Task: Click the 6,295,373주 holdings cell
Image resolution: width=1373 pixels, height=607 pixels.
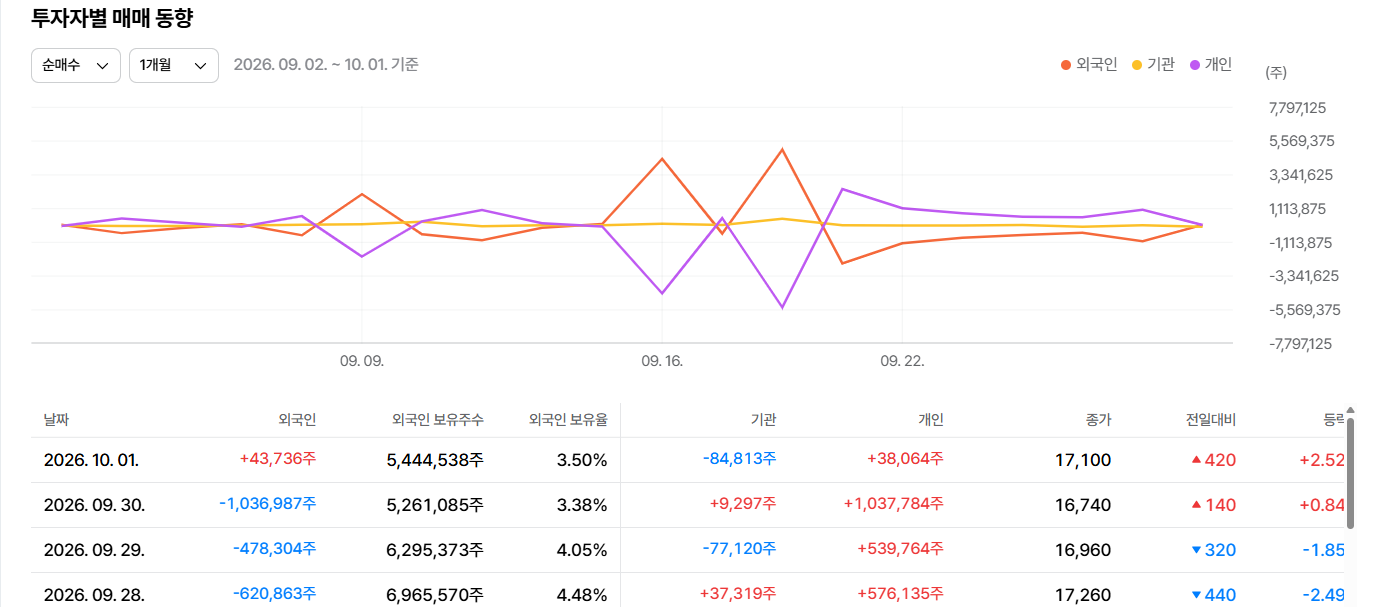Action: [x=435, y=550]
